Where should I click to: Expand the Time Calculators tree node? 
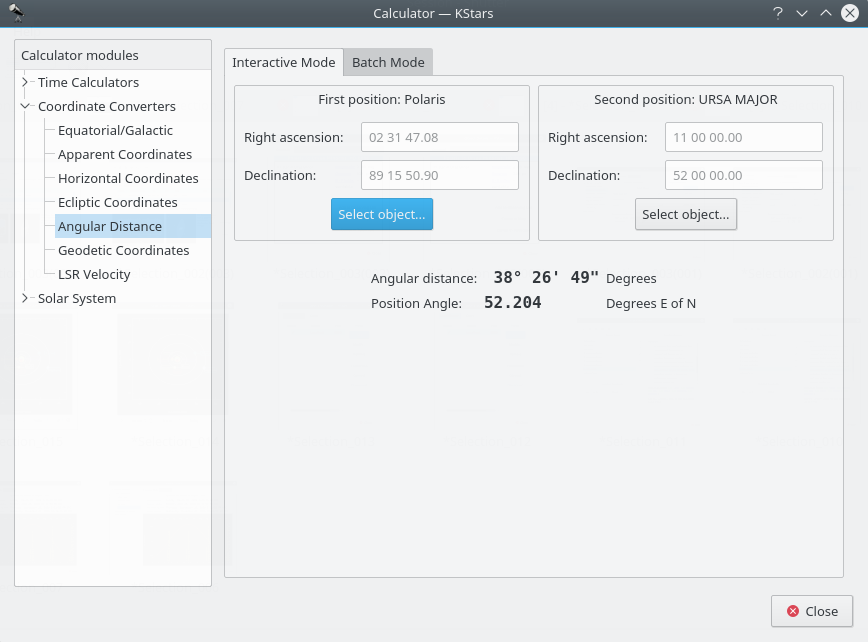point(26,82)
